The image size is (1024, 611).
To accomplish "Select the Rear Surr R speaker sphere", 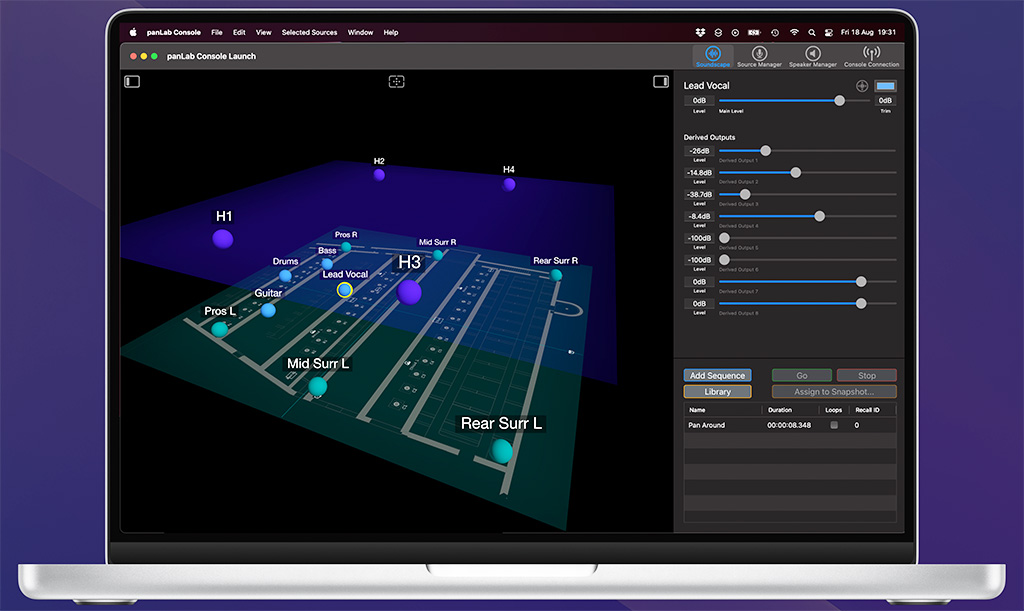I will [556, 275].
